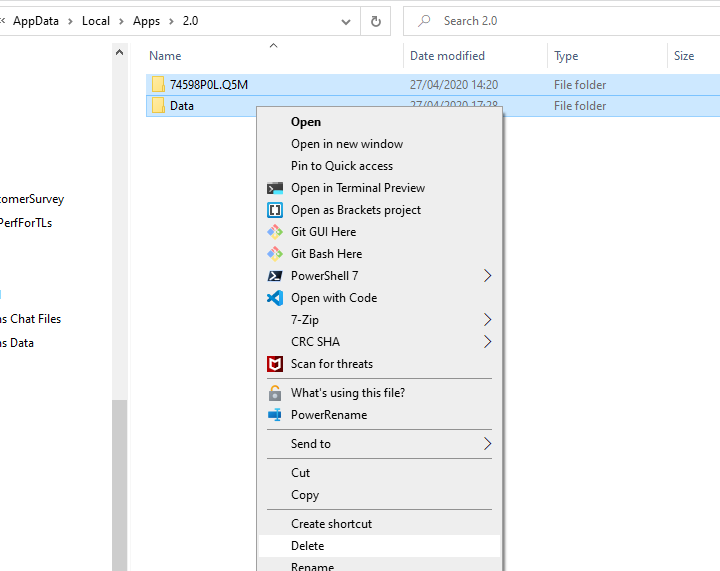720x571 pixels.
Task: Open PerfForTLs in the navigation pane
Action: (26, 223)
